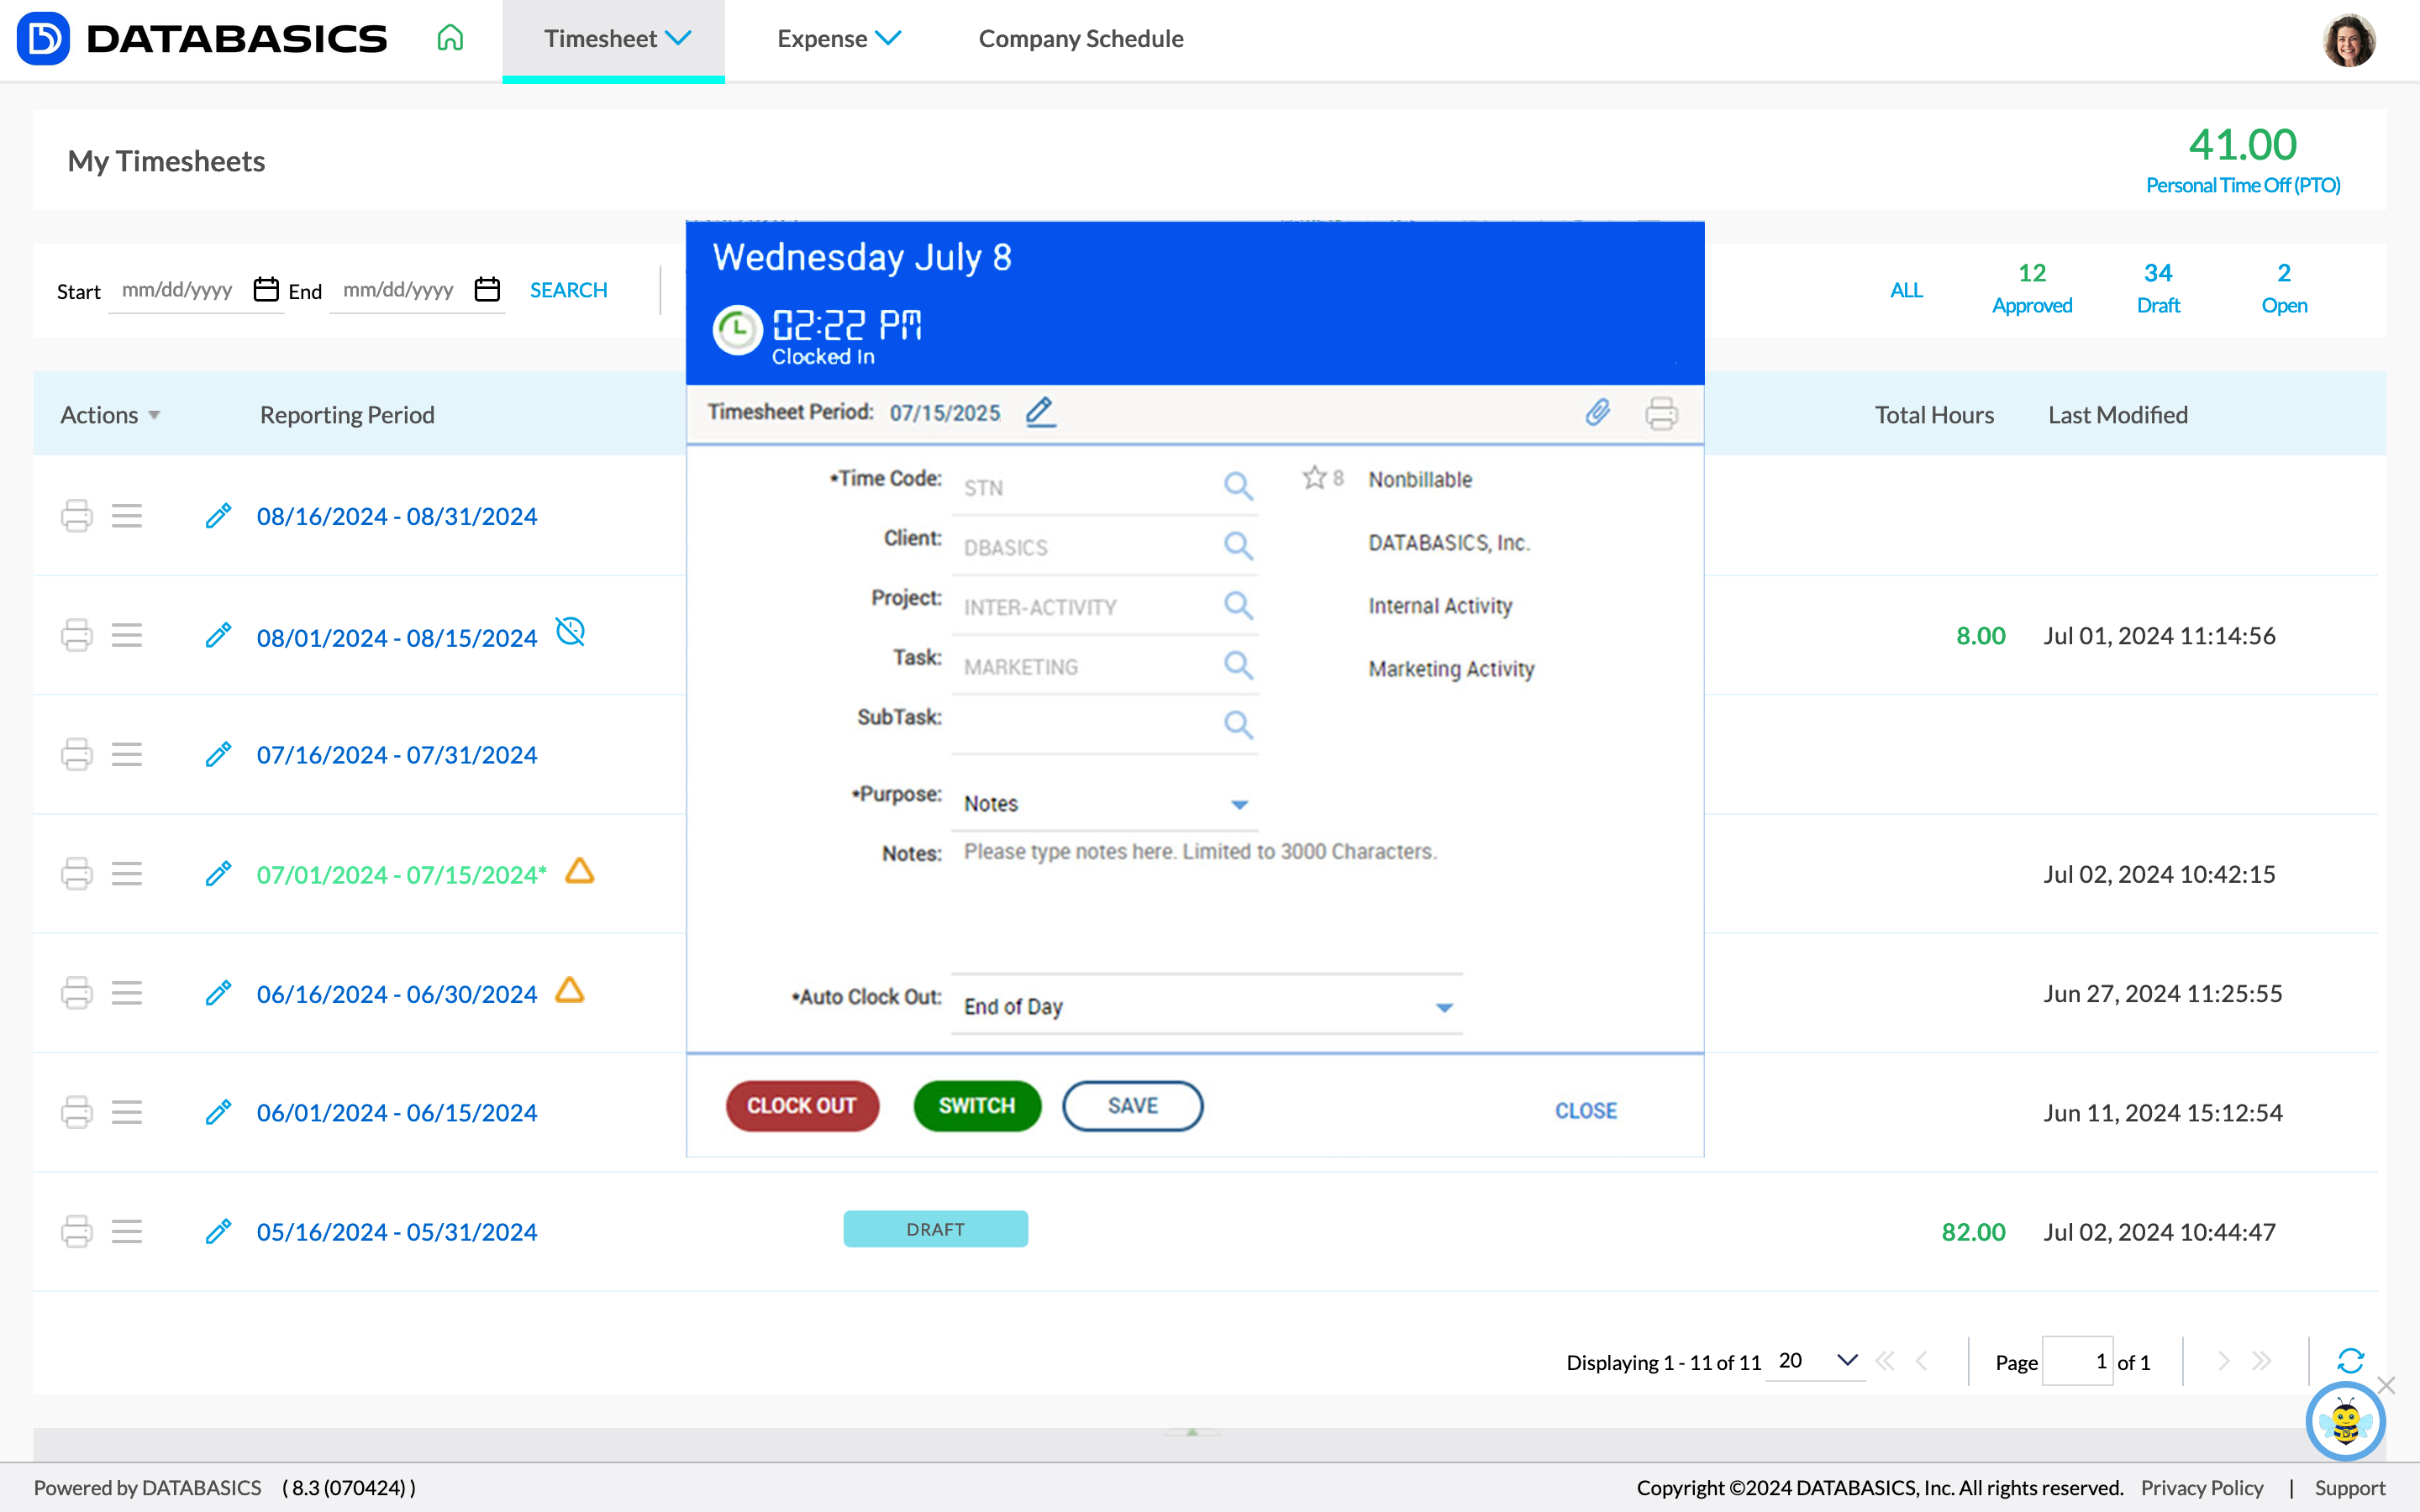Search Time Codes via the magnifying glass icon
This screenshot has width=2420, height=1512.
pos(1239,486)
